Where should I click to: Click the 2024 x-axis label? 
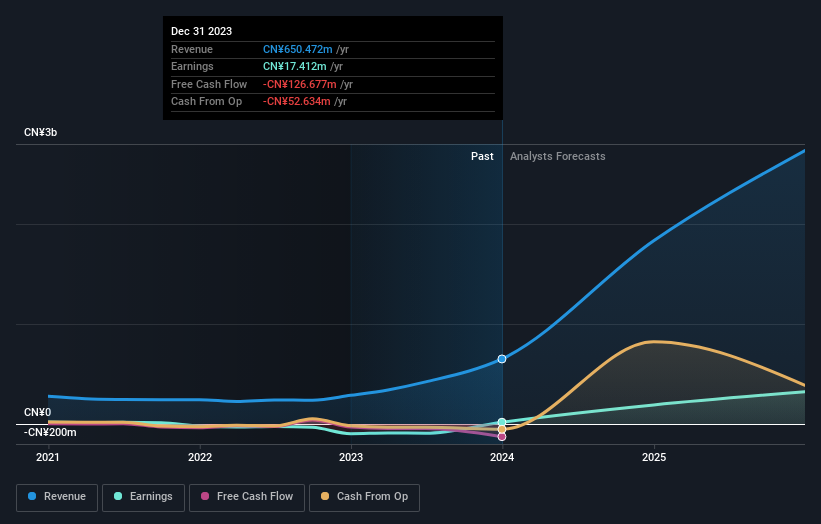click(x=502, y=458)
